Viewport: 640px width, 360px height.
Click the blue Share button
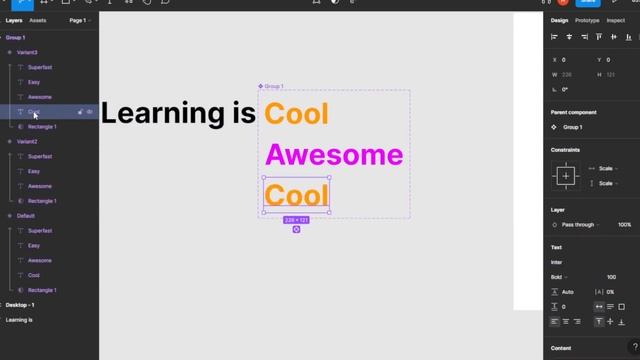[588, 3]
